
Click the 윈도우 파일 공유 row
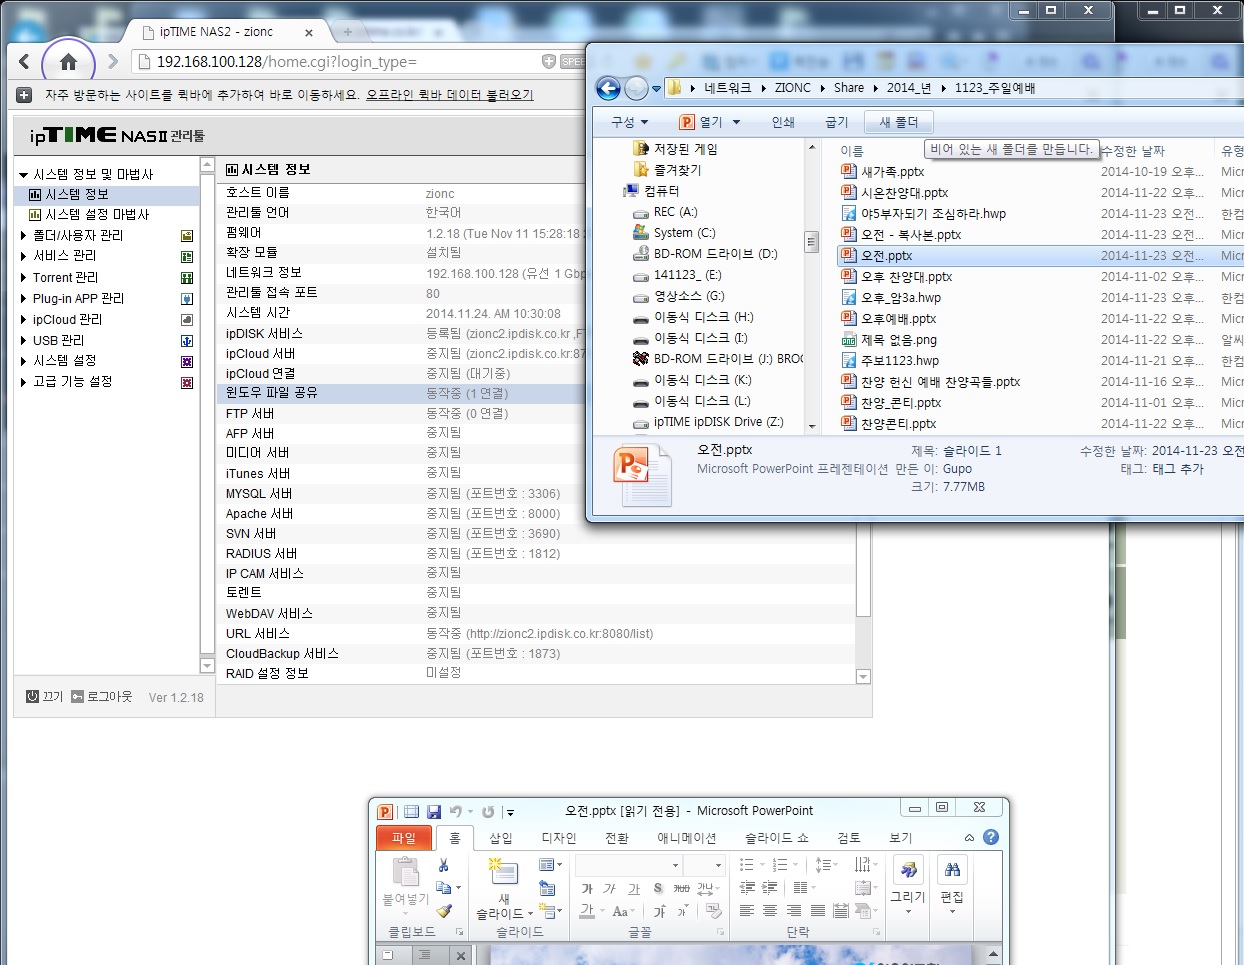[x=400, y=393]
